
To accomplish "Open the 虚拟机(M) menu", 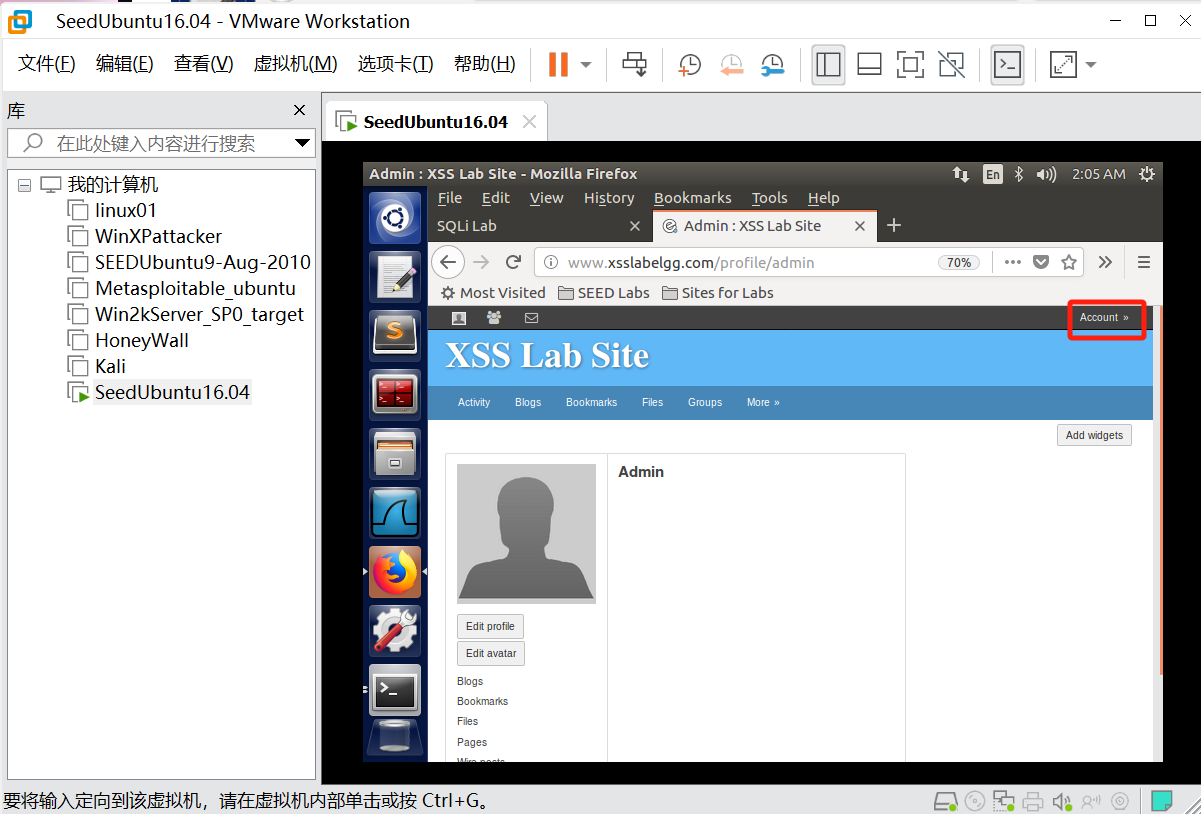I will (295, 64).
